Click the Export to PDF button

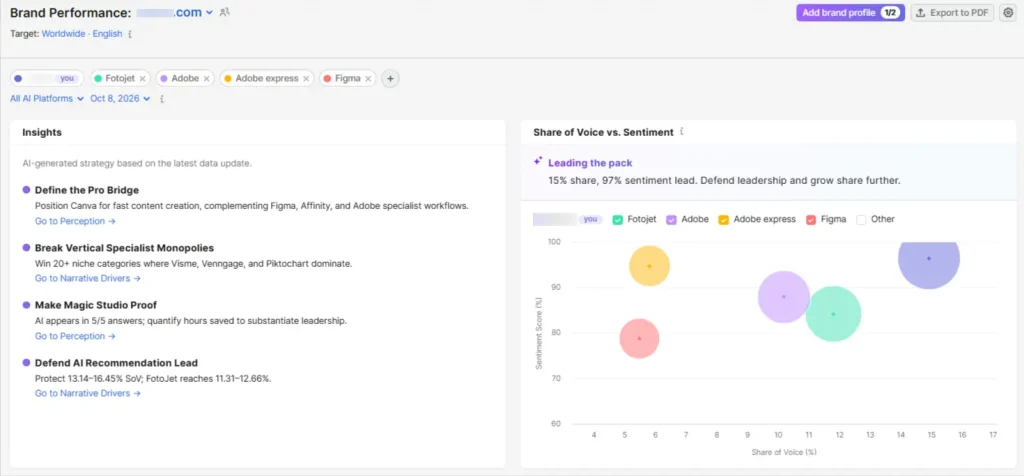(x=952, y=12)
